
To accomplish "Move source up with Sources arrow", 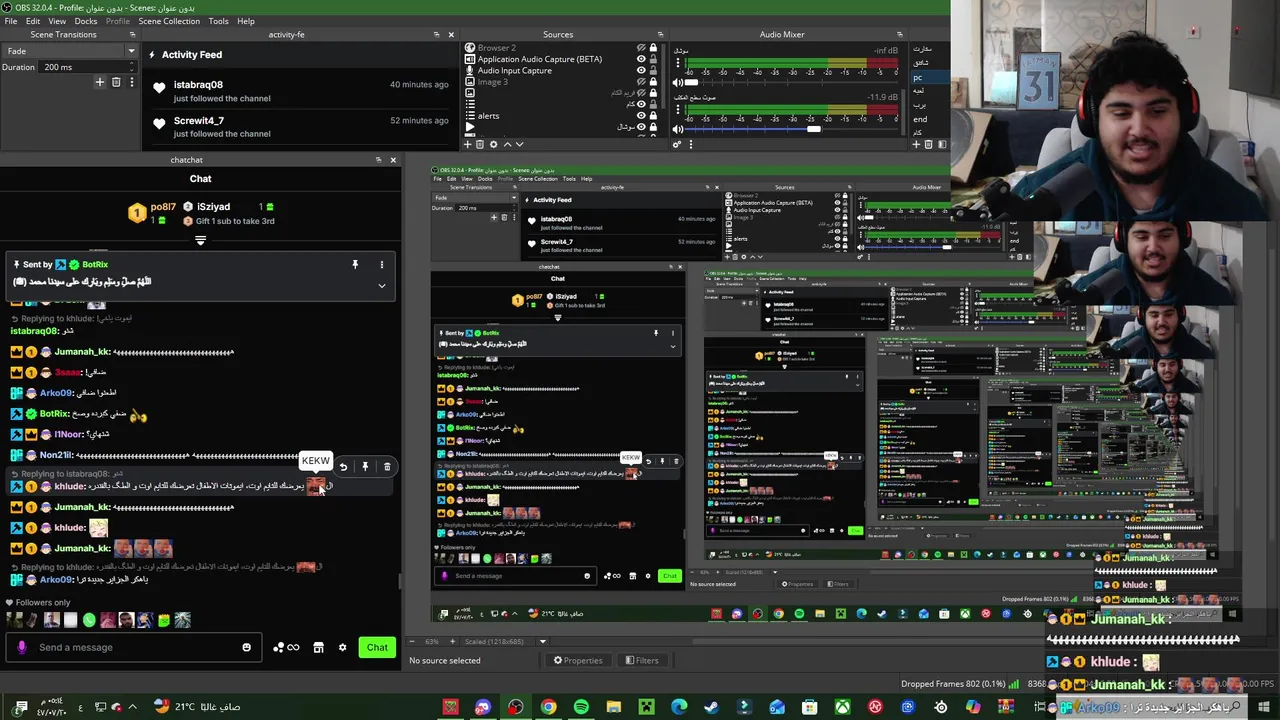I will pos(506,144).
